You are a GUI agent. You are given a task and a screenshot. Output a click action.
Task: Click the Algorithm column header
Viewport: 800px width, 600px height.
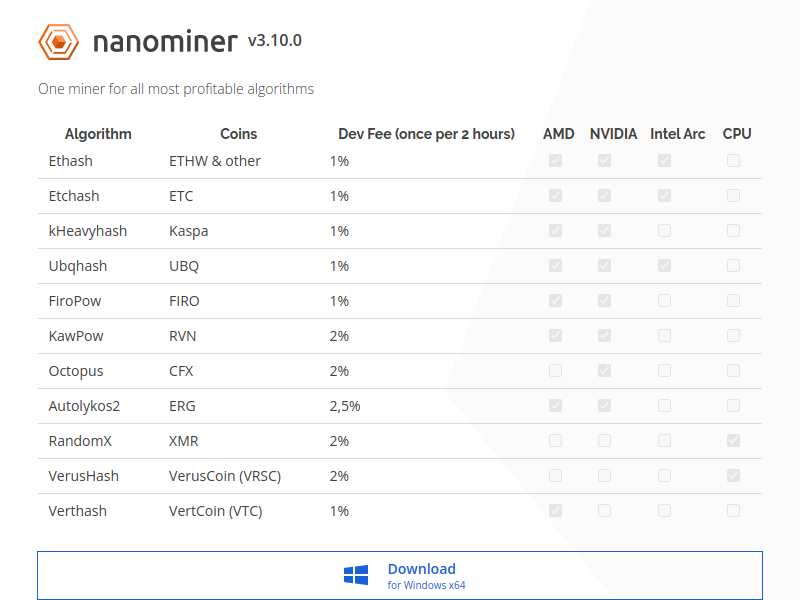pyautogui.click(x=98, y=134)
